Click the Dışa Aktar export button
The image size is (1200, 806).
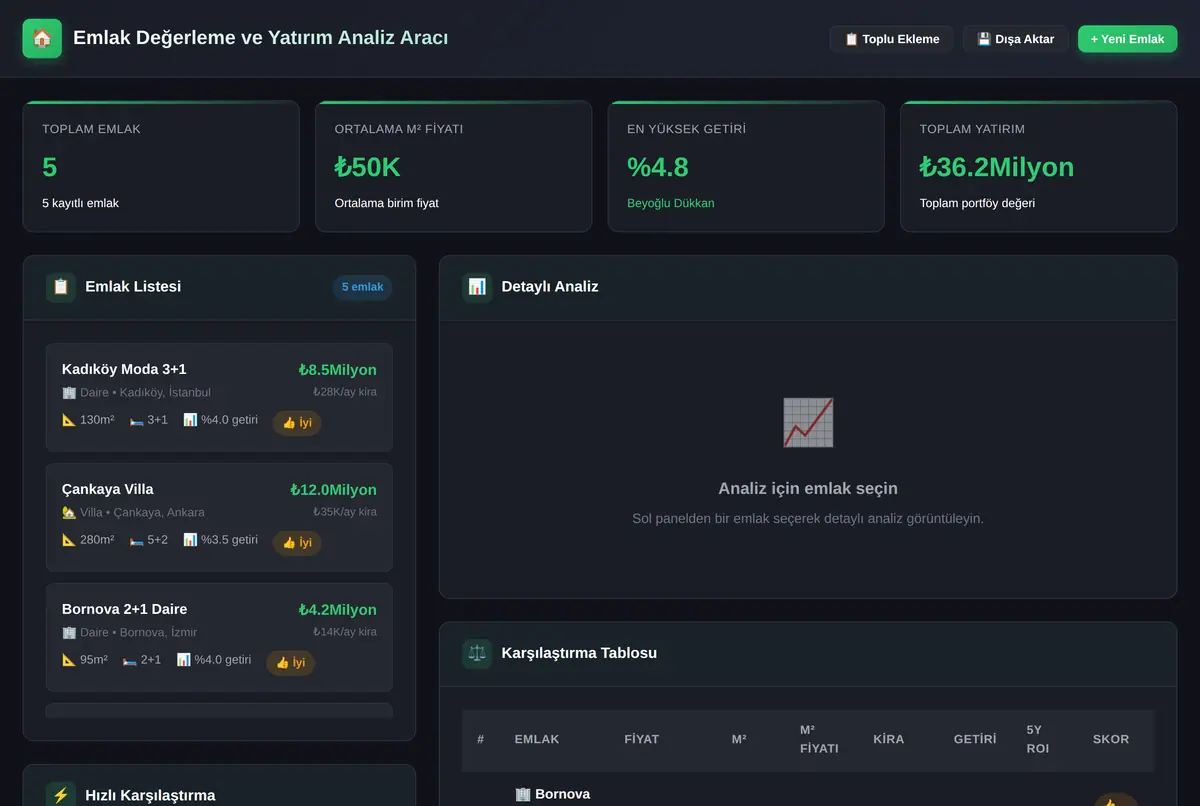click(1015, 39)
